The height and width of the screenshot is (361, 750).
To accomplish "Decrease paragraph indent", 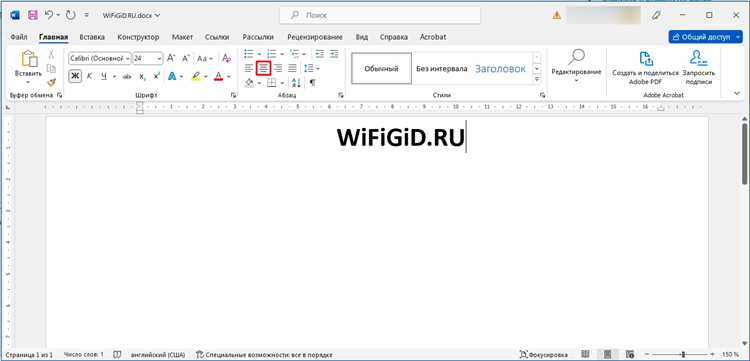I will pos(320,54).
